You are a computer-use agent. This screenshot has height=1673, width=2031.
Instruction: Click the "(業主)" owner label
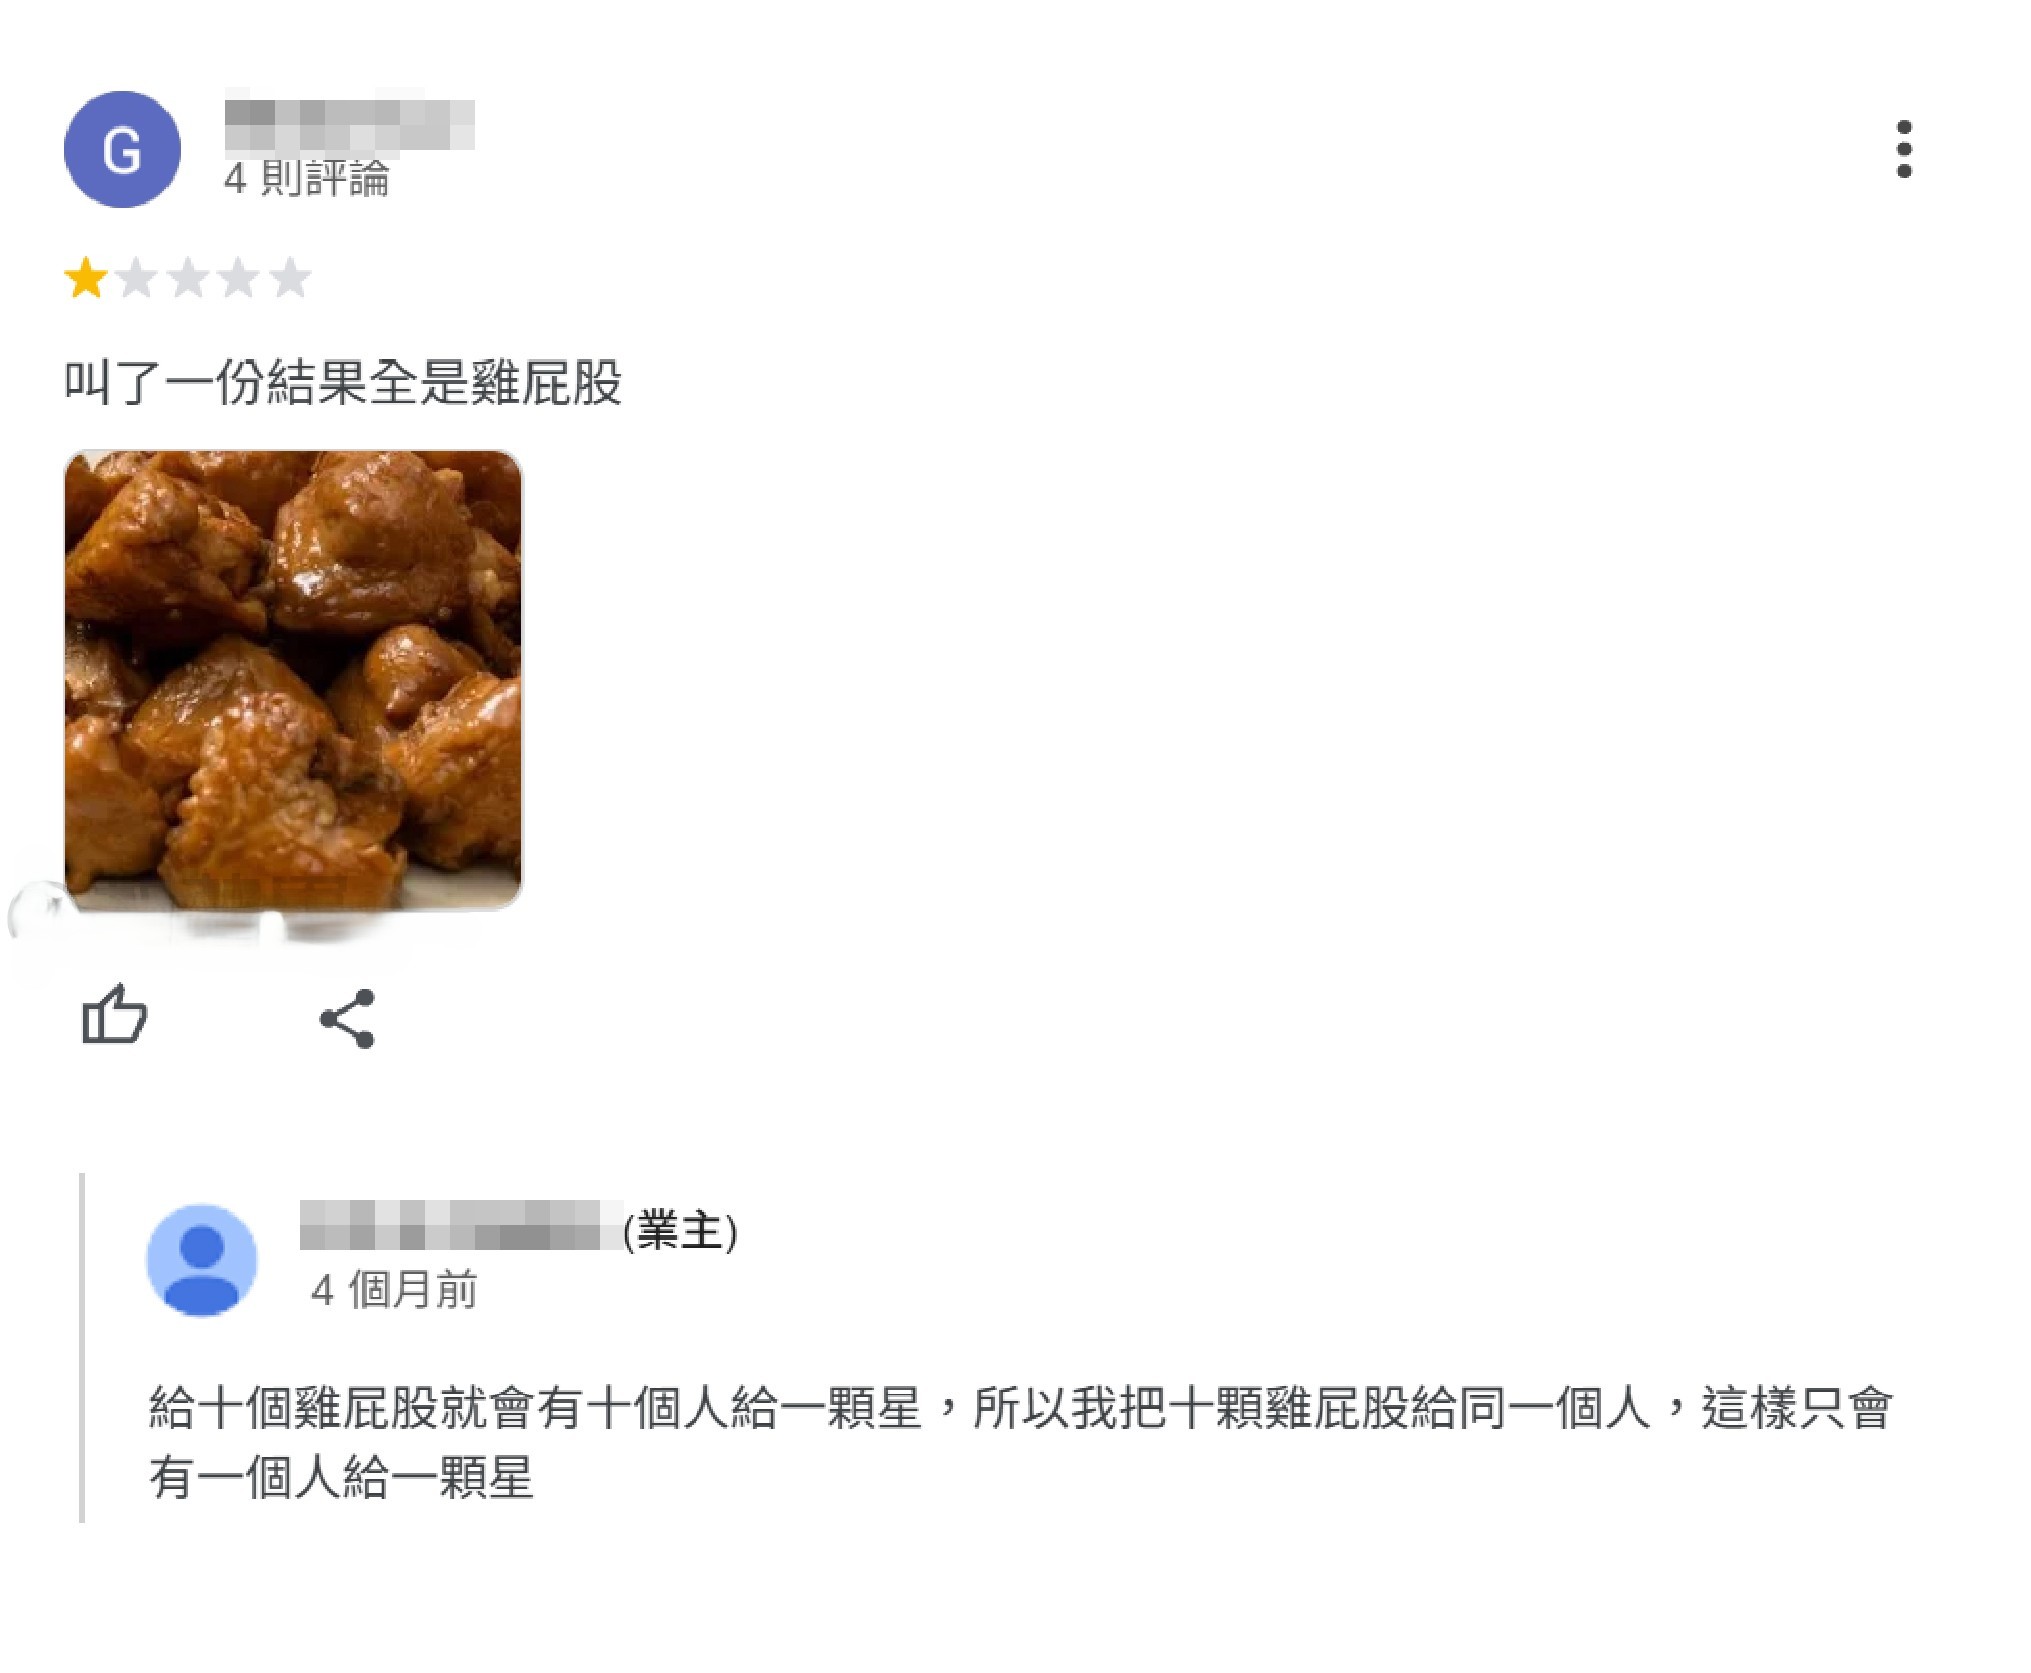coord(680,1230)
